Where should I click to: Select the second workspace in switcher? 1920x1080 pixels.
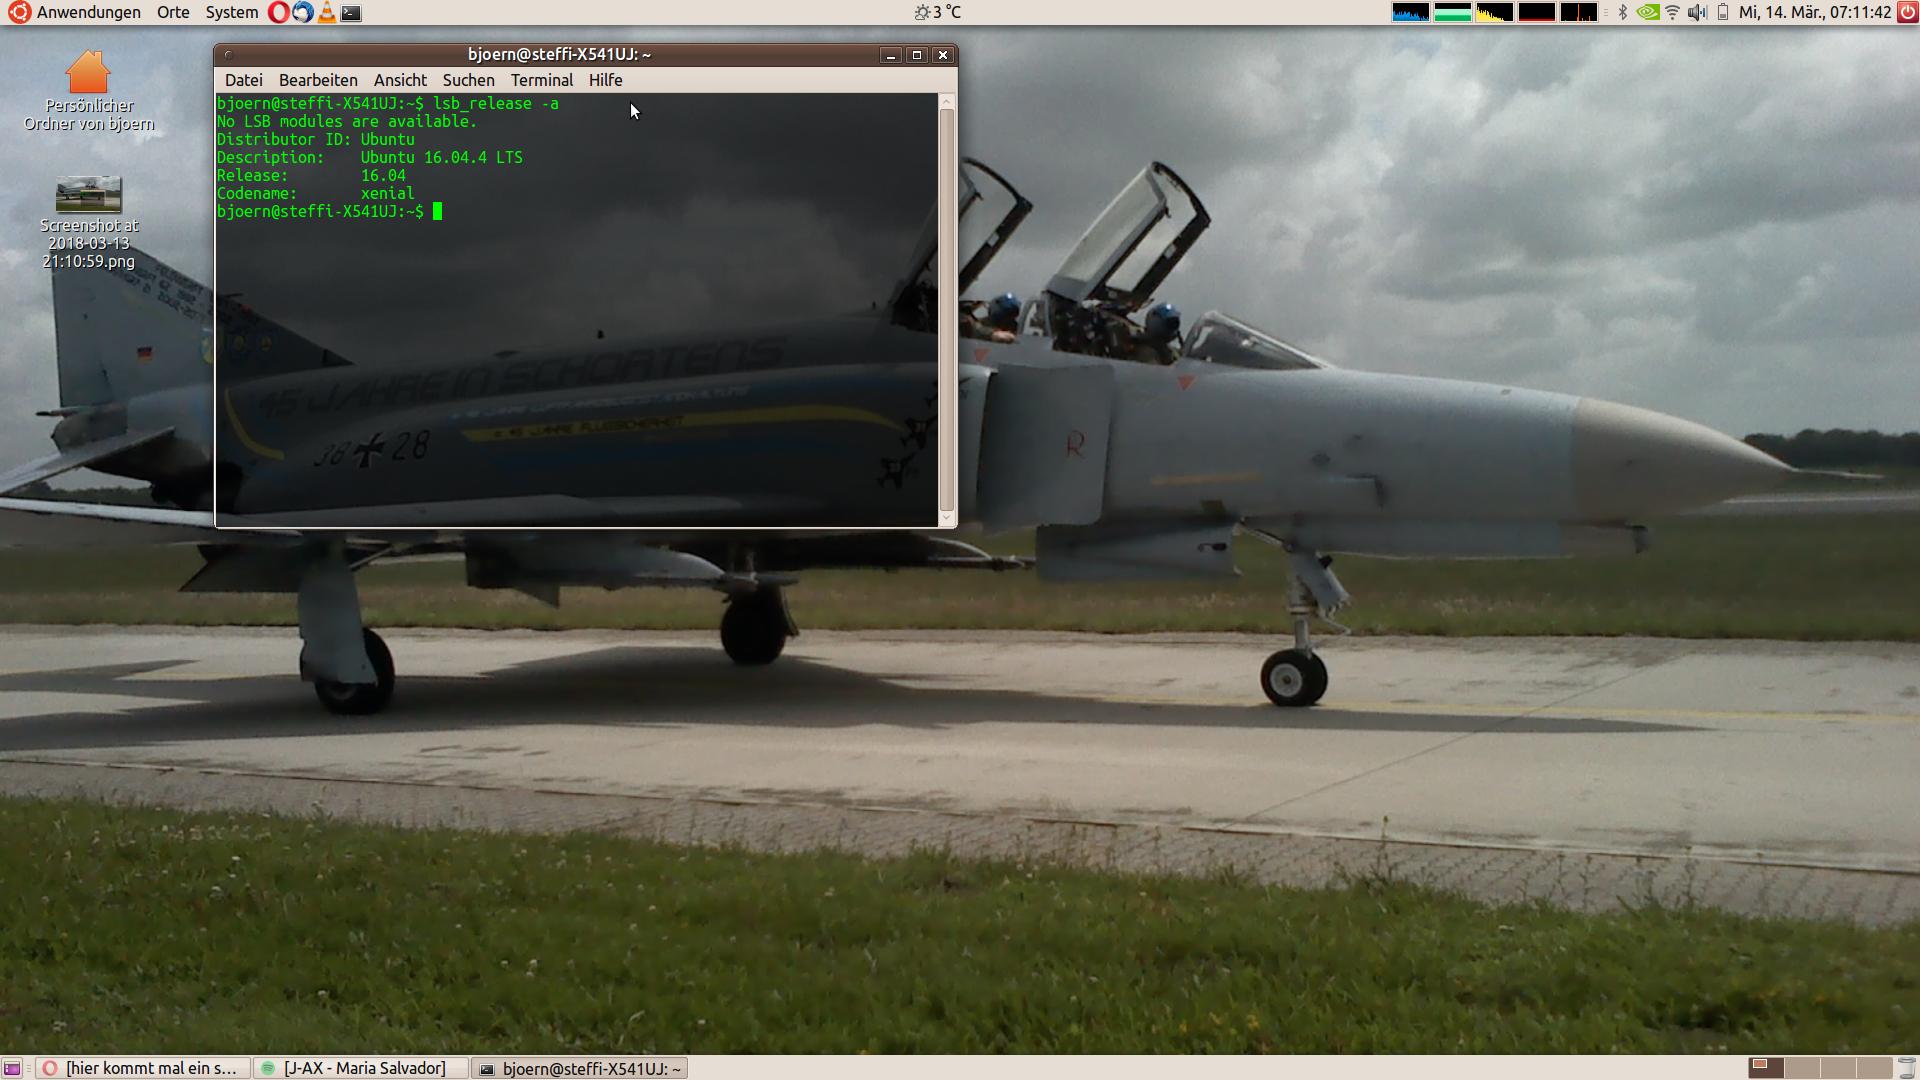click(1802, 1068)
